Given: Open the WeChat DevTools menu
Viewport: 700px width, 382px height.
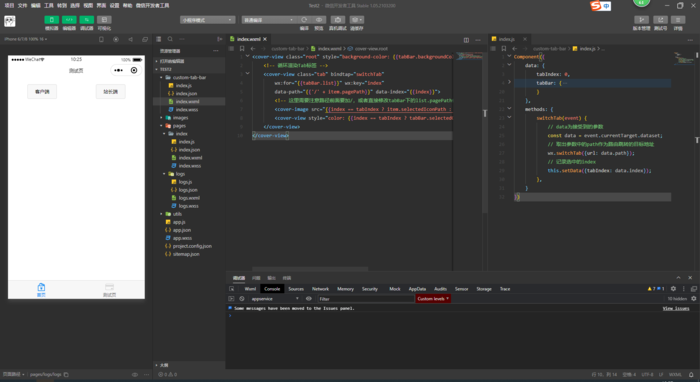Looking at the screenshot, I should point(153,5).
